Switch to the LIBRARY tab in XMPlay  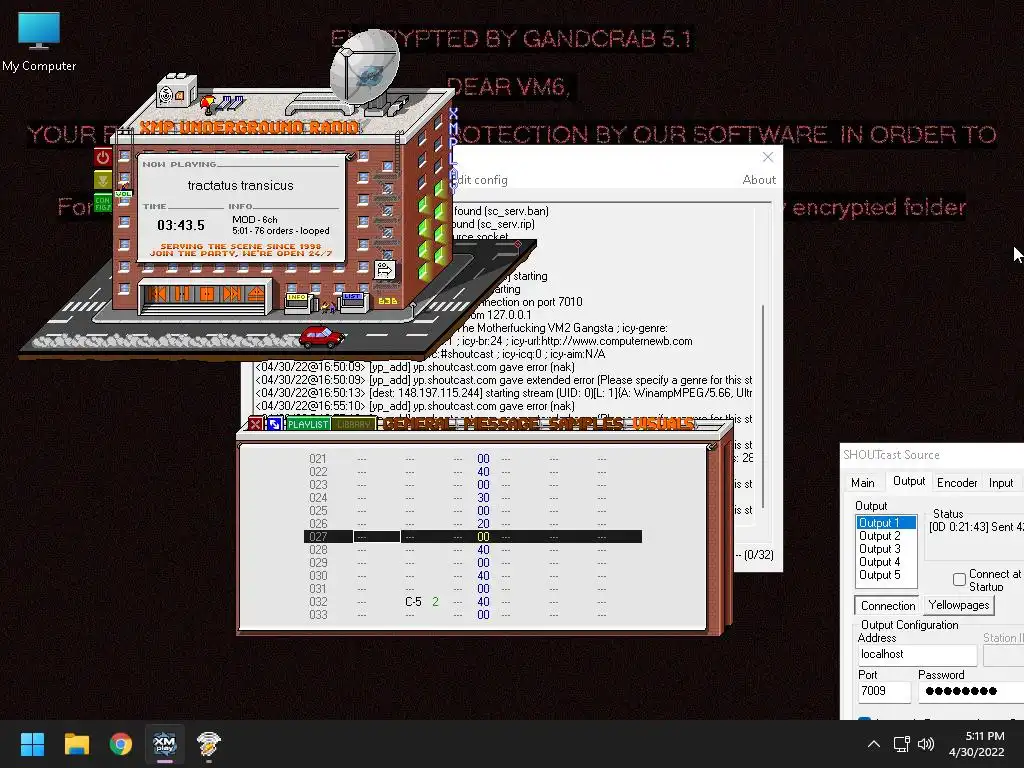(x=354, y=424)
